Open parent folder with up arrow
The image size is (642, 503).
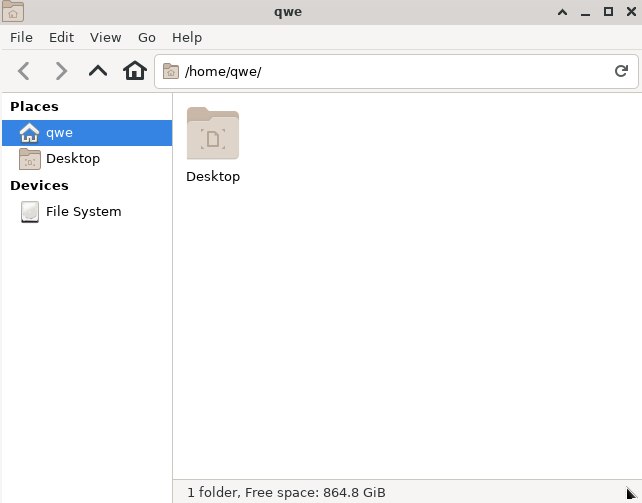(98, 71)
